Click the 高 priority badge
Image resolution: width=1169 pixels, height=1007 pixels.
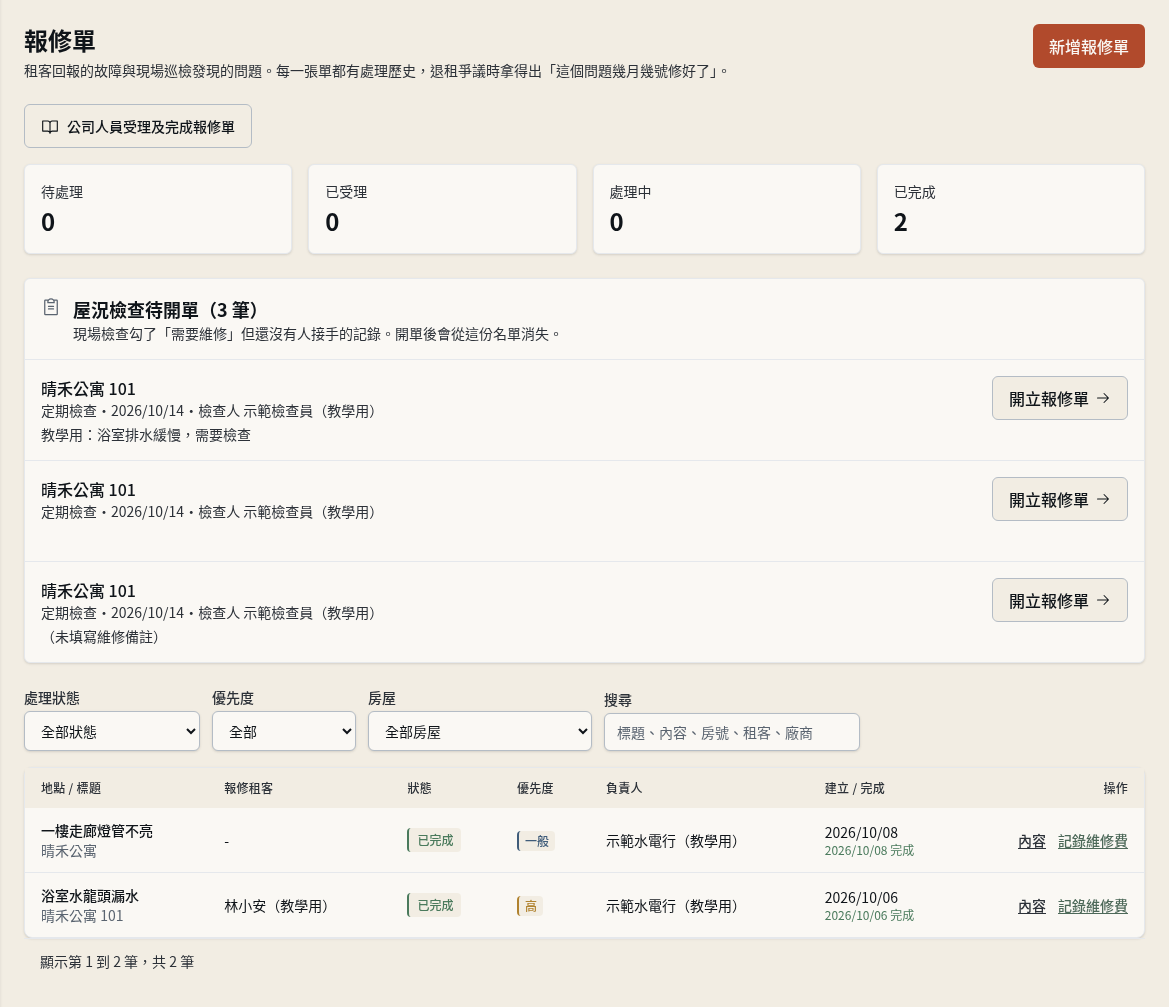click(530, 906)
